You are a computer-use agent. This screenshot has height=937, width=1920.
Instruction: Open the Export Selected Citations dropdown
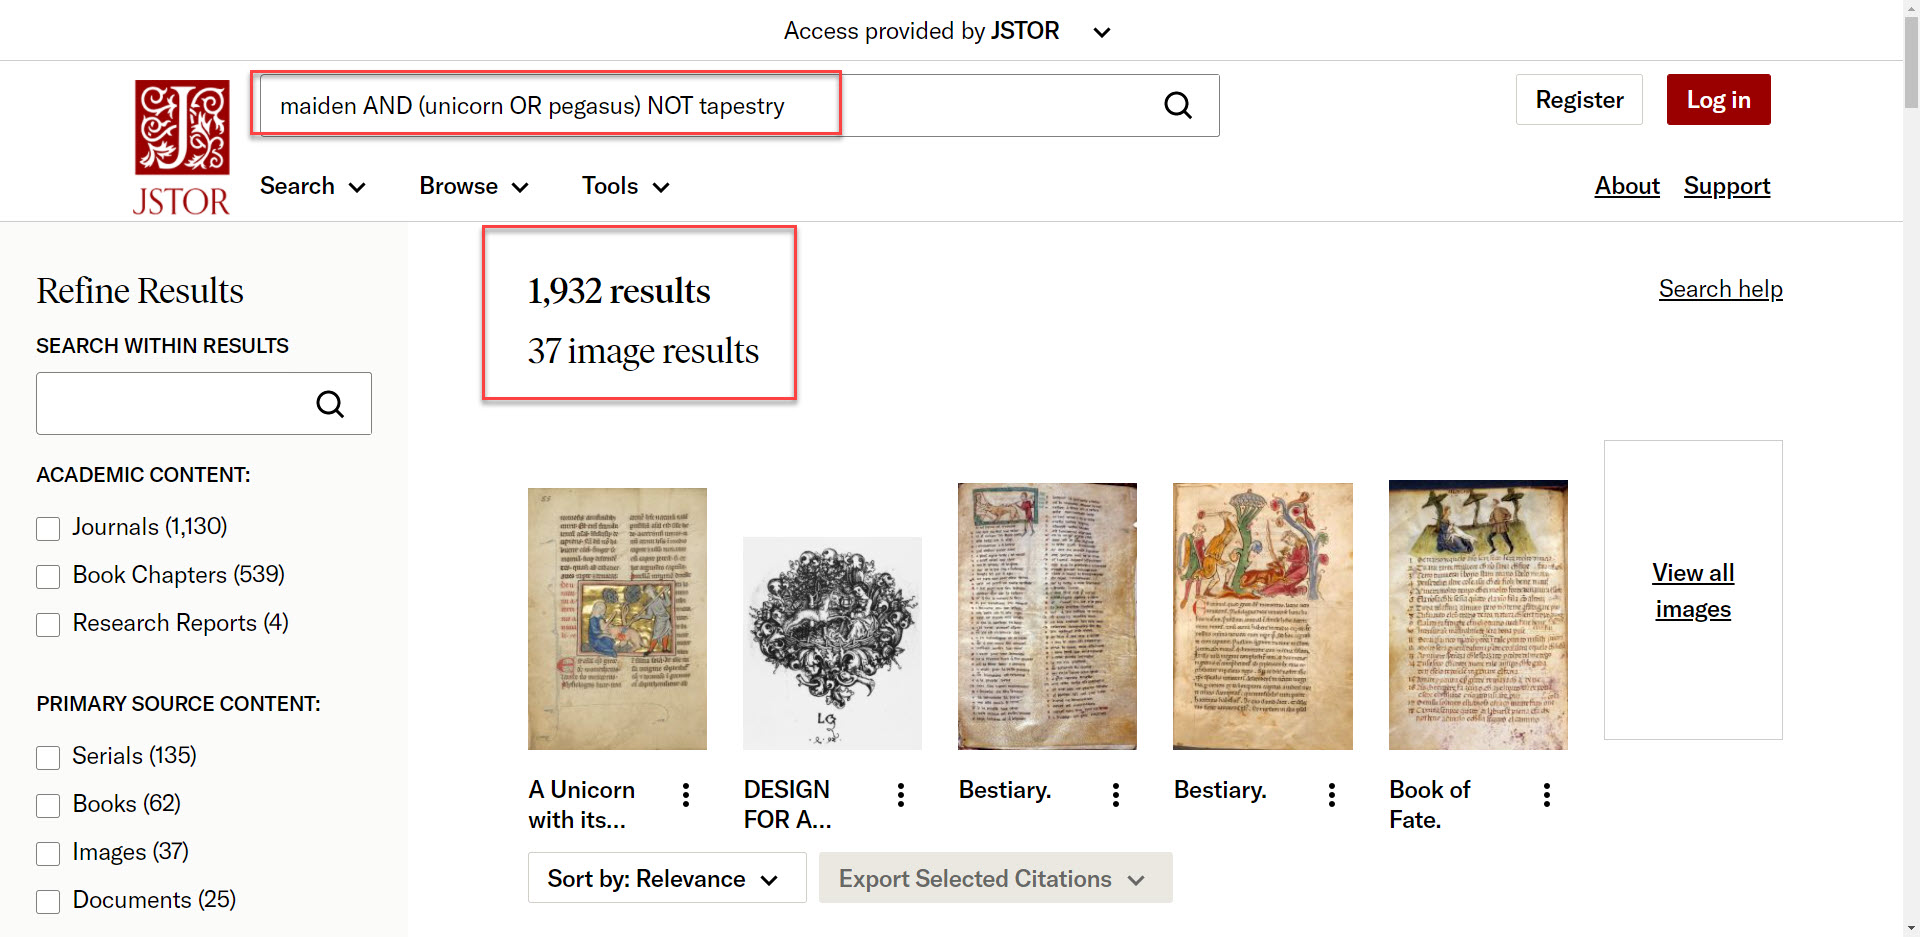coord(994,878)
